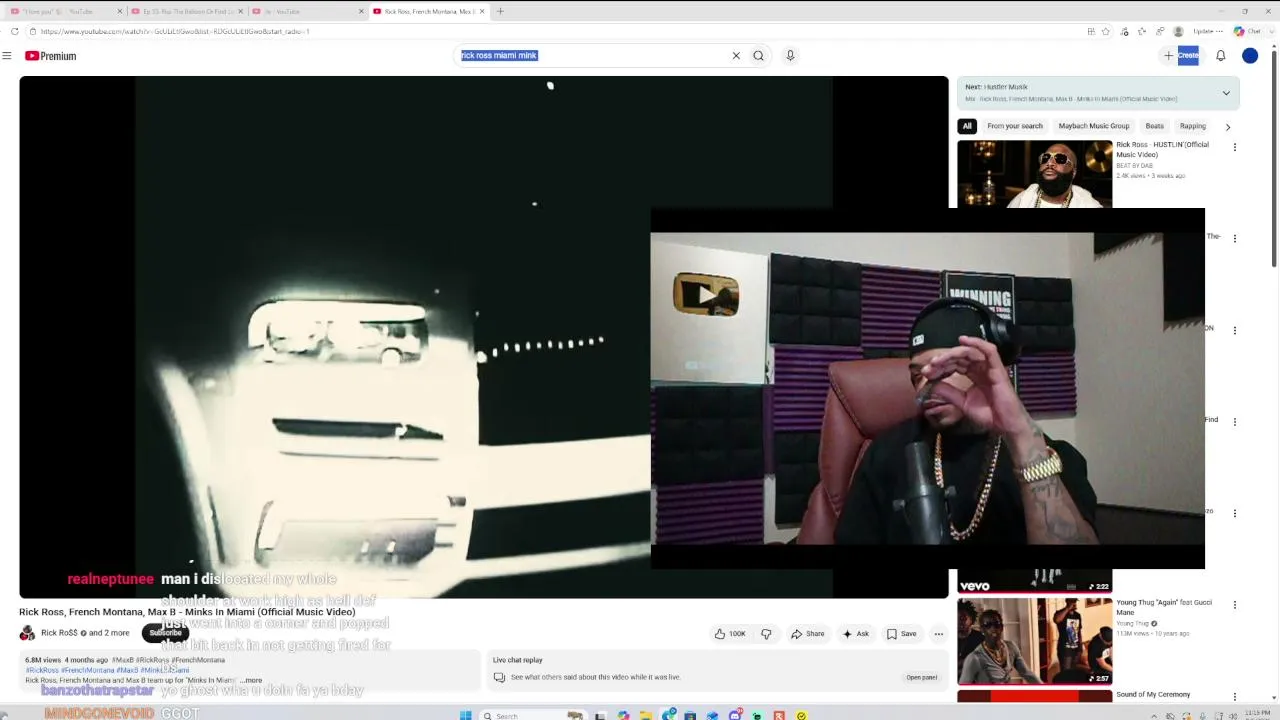Go to YouTube Premium home via logo
Screen dimensions: 1280x720
[x=51, y=56]
